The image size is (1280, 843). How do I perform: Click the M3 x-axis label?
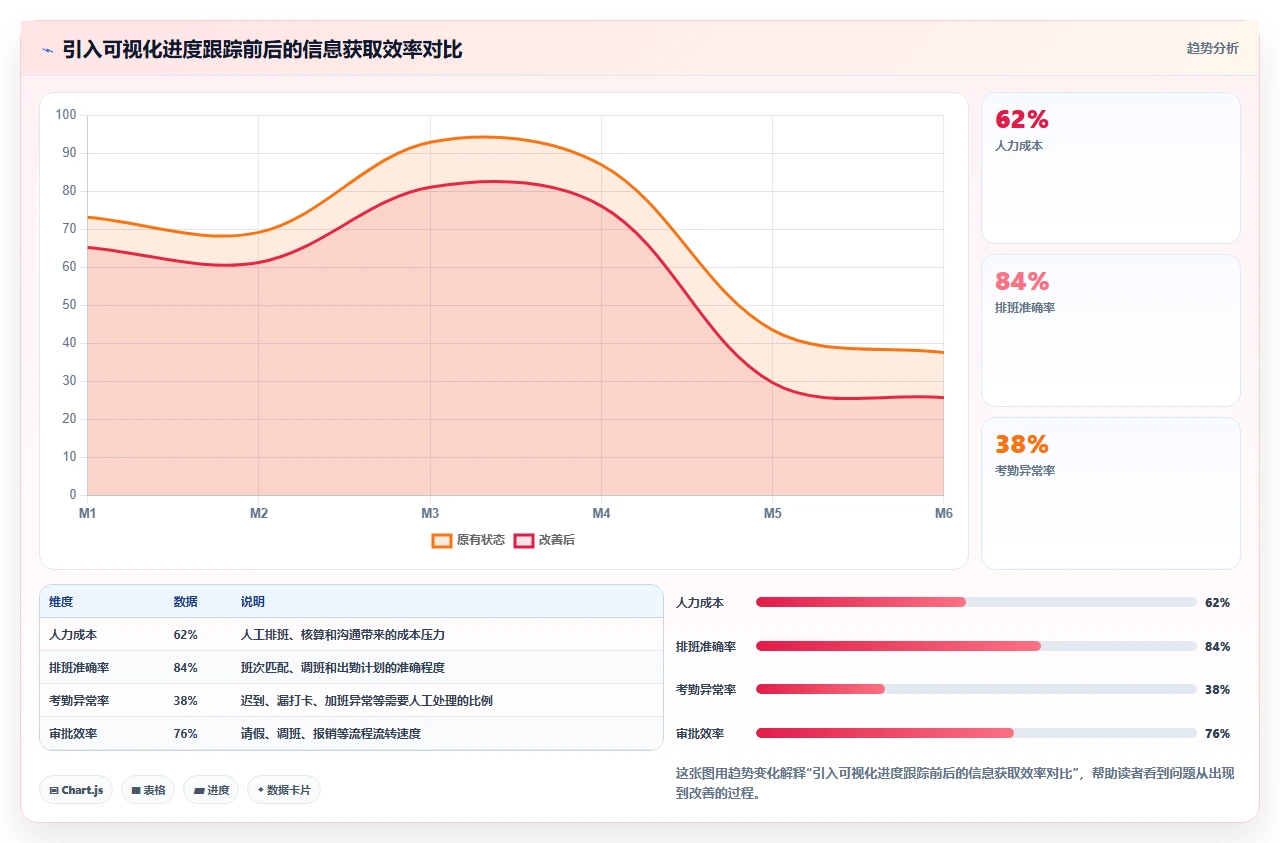[x=430, y=514]
